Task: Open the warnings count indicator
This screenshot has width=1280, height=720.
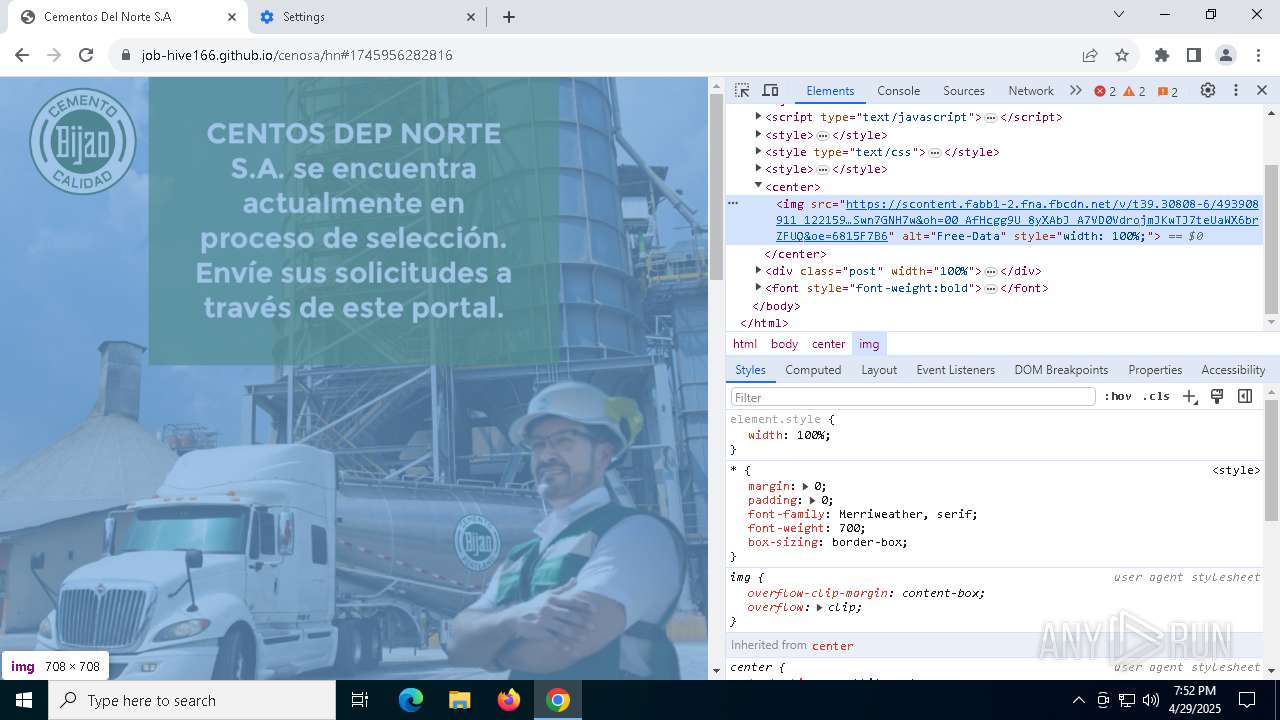Action: (1134, 91)
